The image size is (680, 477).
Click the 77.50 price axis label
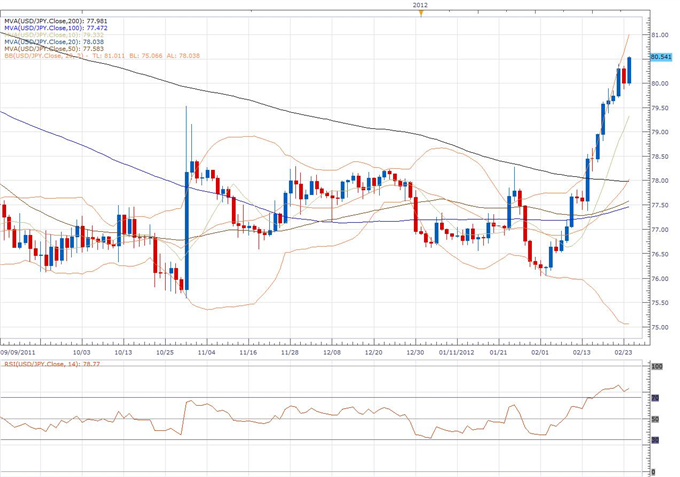coord(660,206)
